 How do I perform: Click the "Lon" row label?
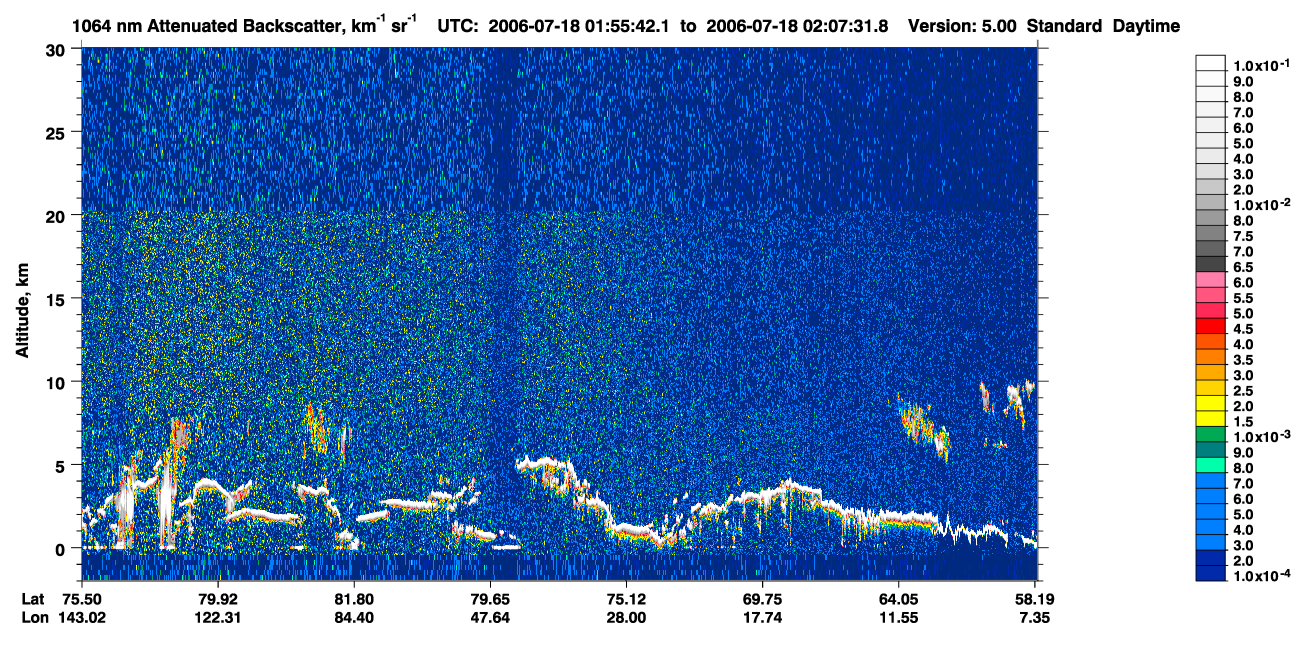point(35,618)
